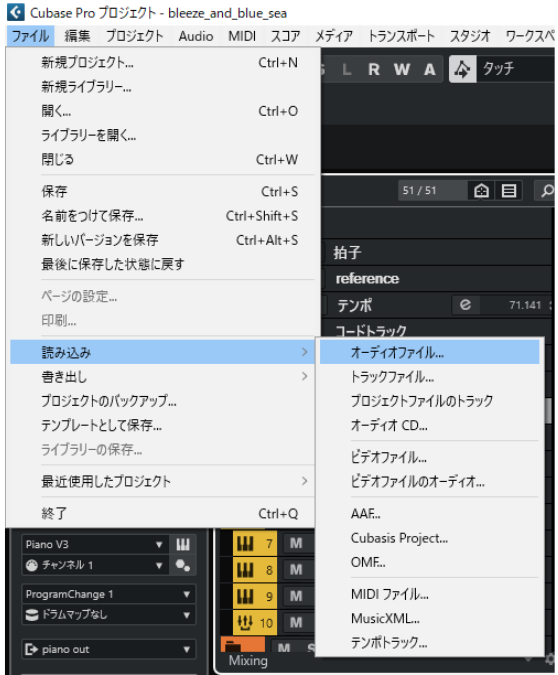Click the home-style track filter icon beside 51 / 51

[481, 190]
